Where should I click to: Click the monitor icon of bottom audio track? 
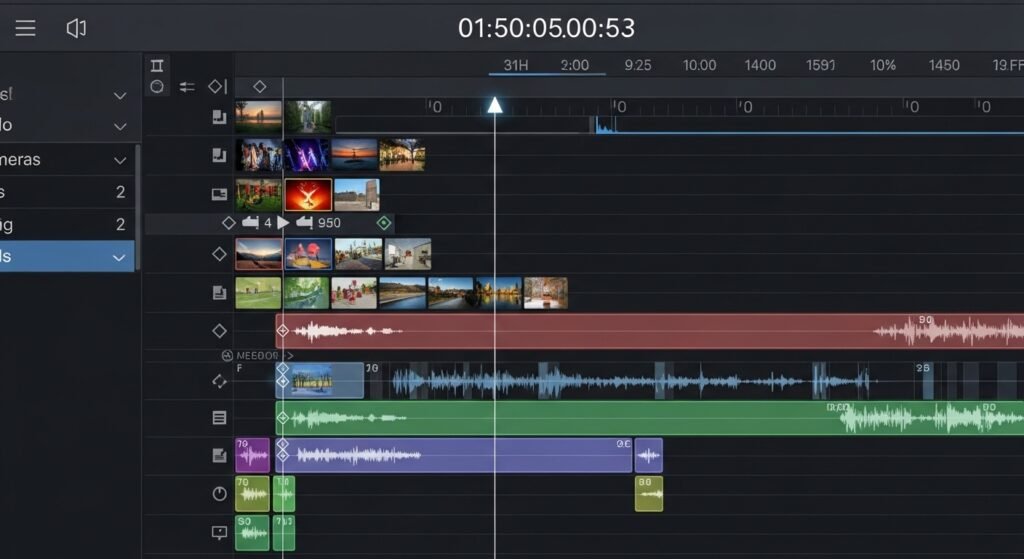pyautogui.click(x=219, y=532)
